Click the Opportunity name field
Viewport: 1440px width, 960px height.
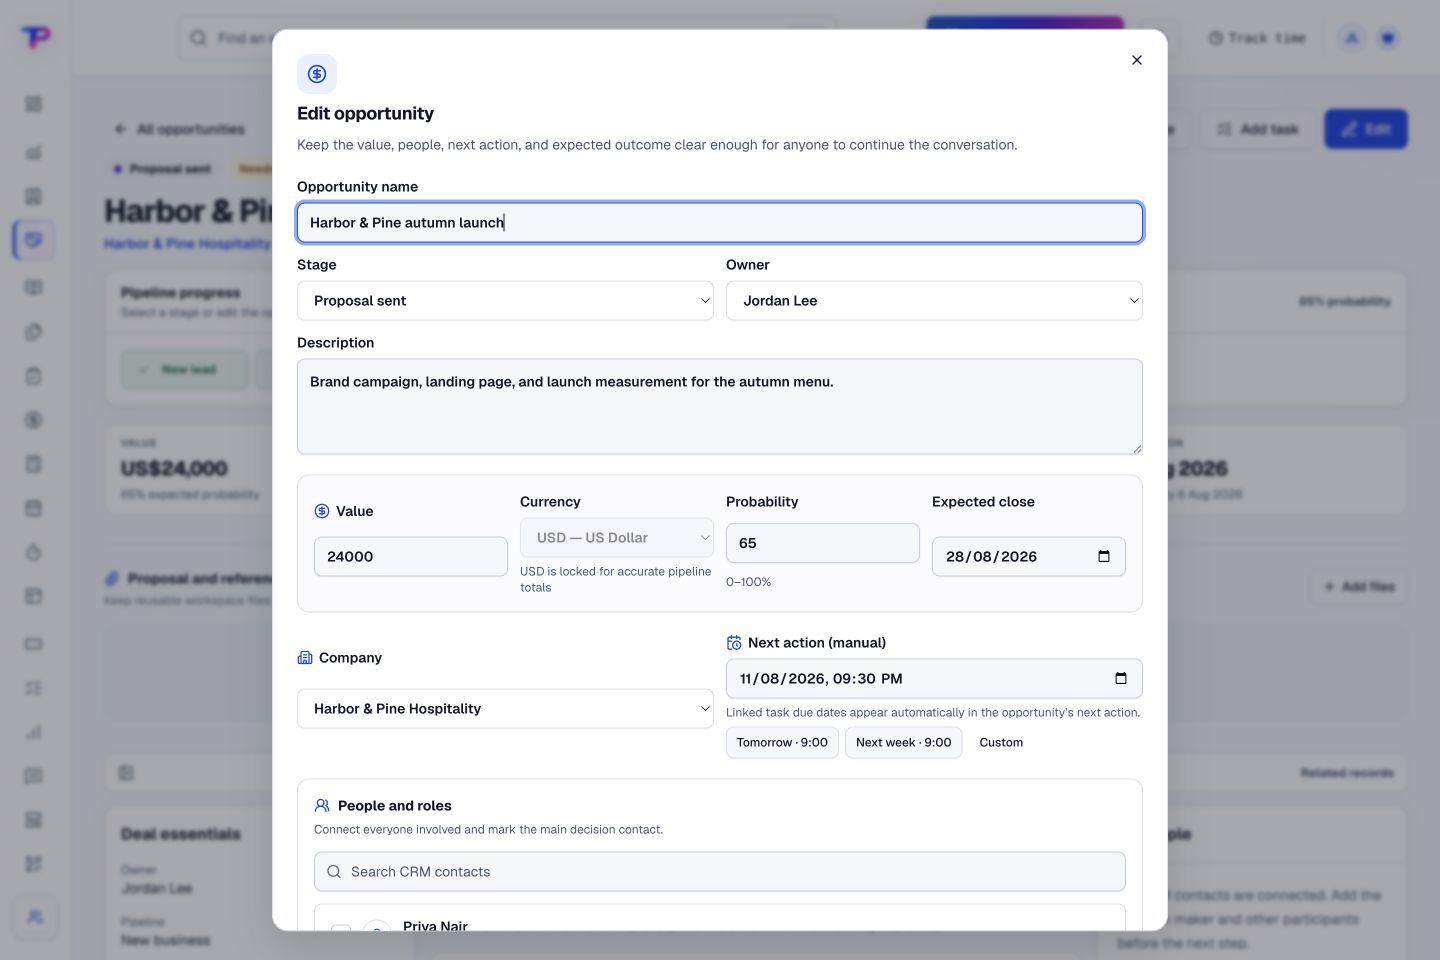[720, 223]
